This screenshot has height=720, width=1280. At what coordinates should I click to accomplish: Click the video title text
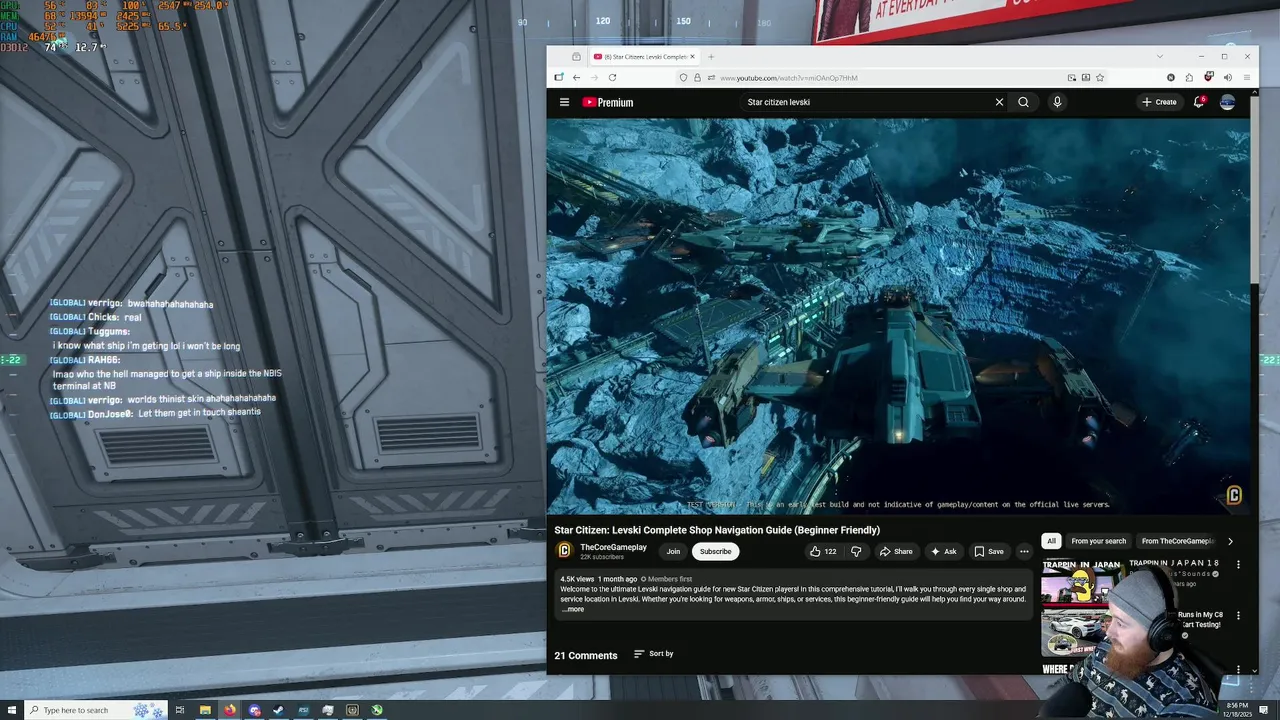pyautogui.click(x=717, y=530)
